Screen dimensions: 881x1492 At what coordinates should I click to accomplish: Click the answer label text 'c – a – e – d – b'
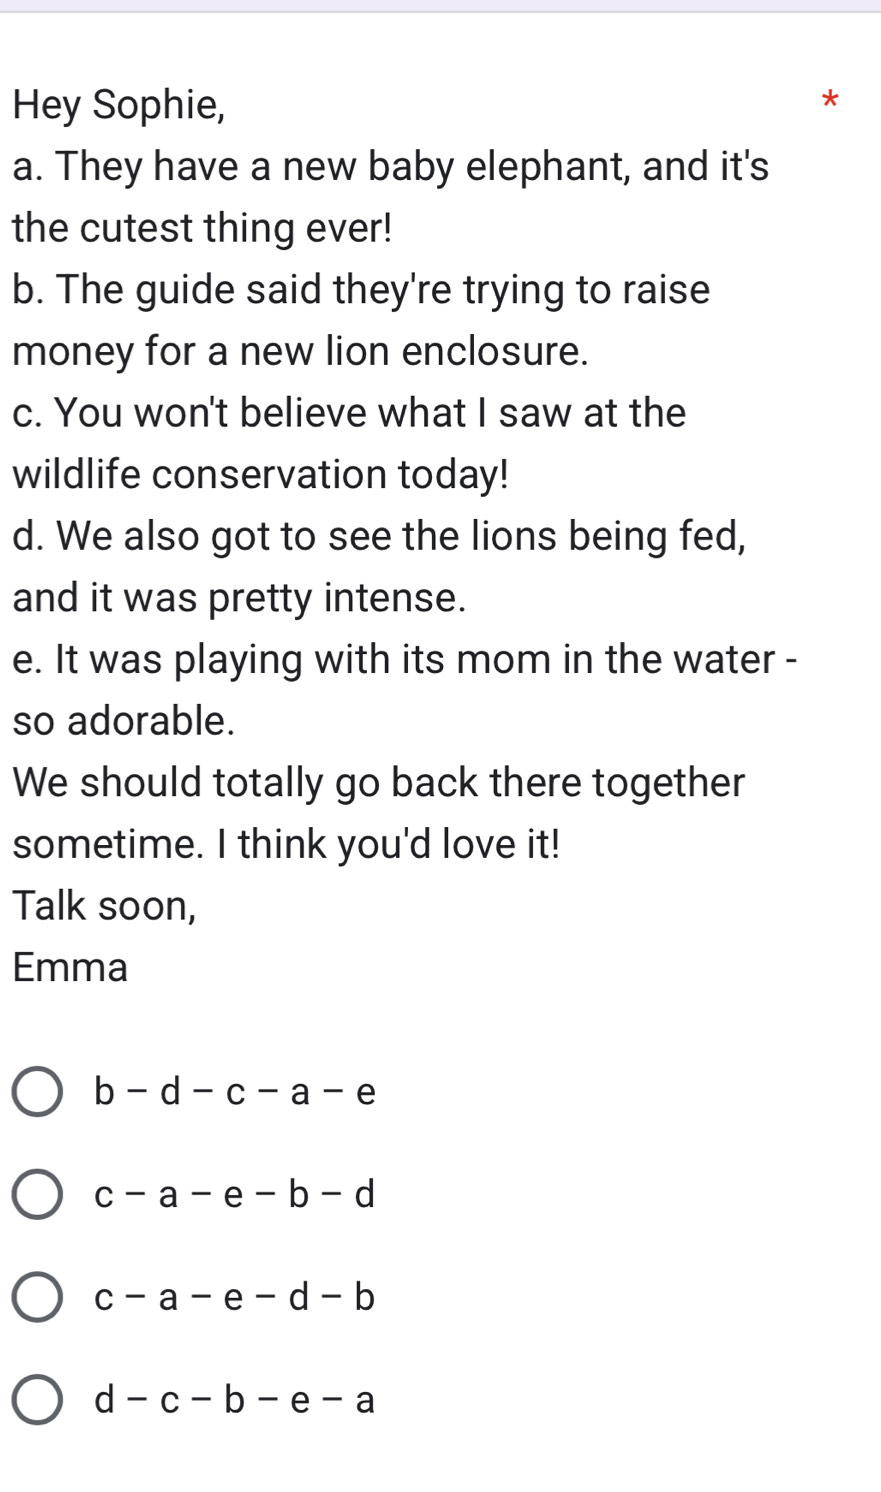(235, 1298)
